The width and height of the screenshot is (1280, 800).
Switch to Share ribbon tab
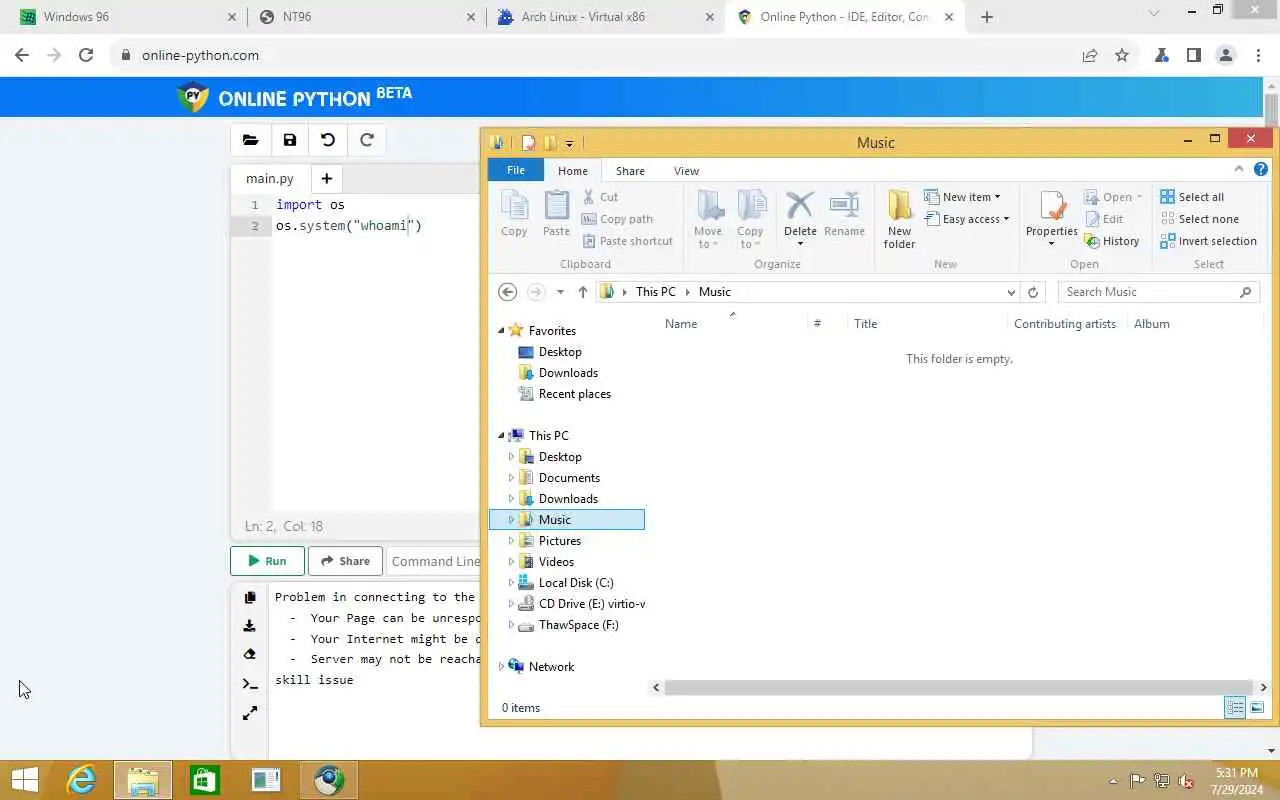tap(630, 171)
